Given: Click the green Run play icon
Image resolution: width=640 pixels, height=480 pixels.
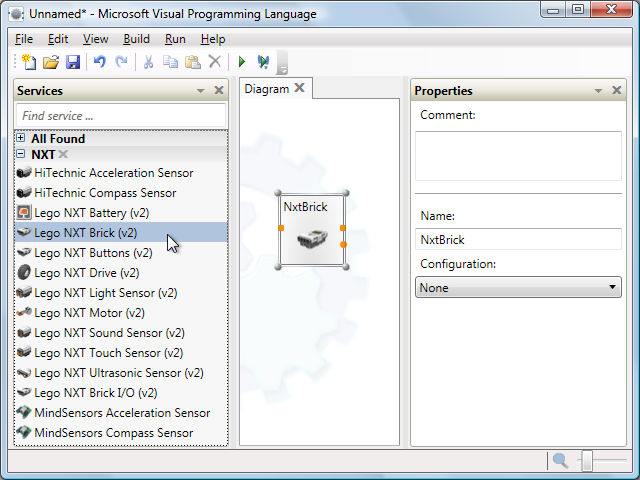Looking at the screenshot, I should (242, 62).
